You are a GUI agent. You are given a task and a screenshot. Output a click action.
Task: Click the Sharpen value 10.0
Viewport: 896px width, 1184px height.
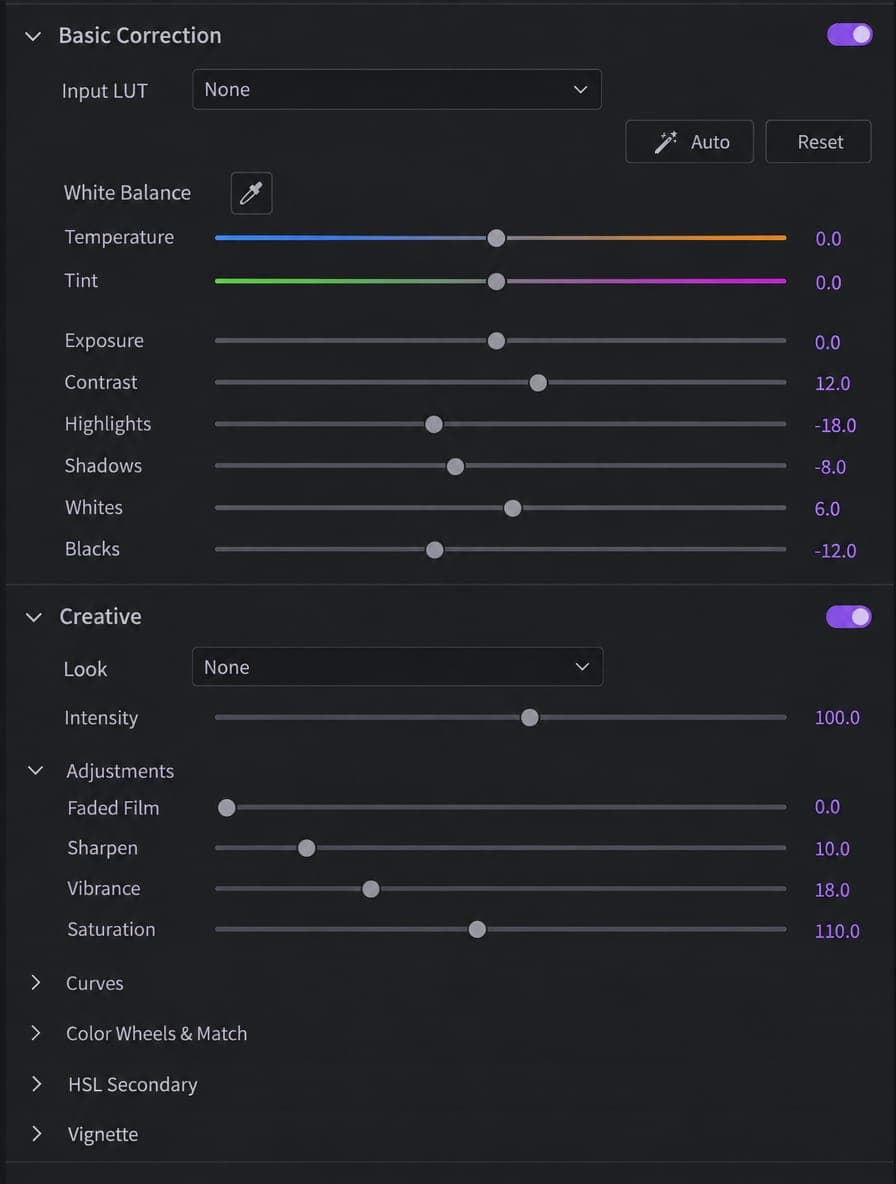(832, 849)
